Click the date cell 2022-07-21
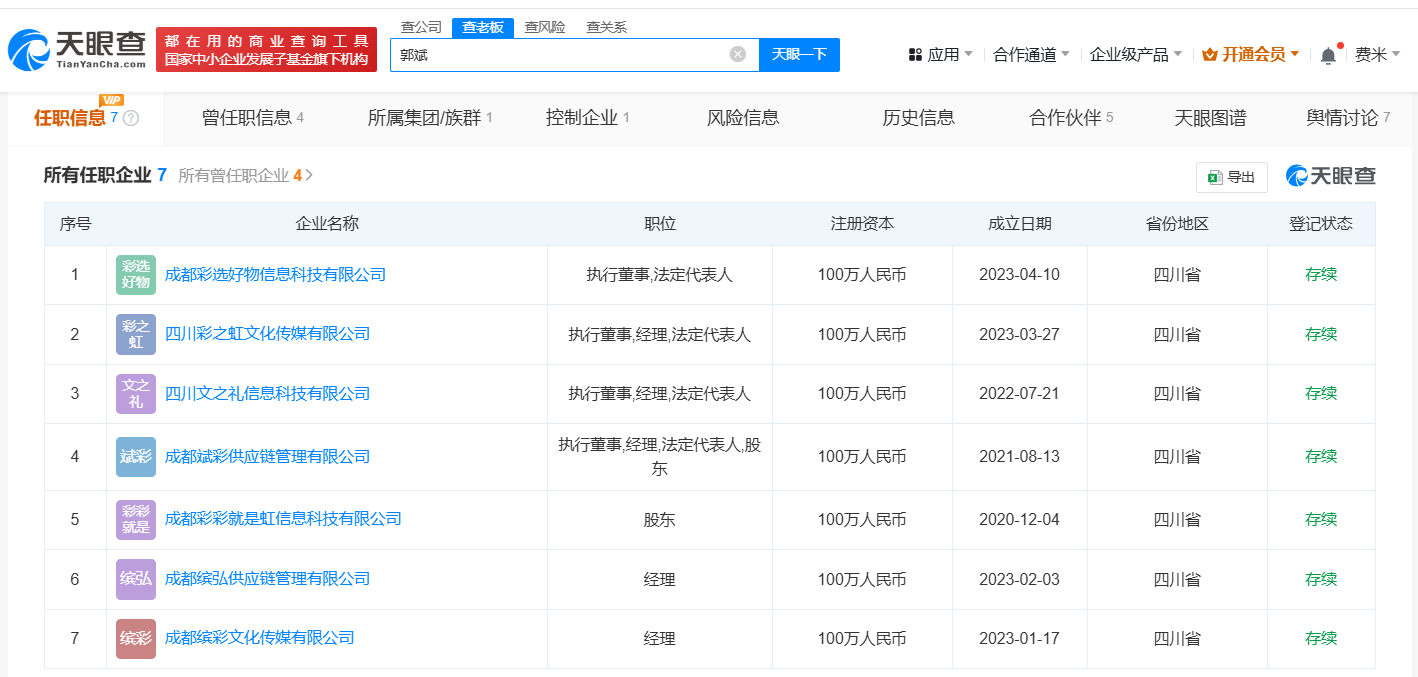Screen dimensions: 1418x677 tap(1019, 394)
